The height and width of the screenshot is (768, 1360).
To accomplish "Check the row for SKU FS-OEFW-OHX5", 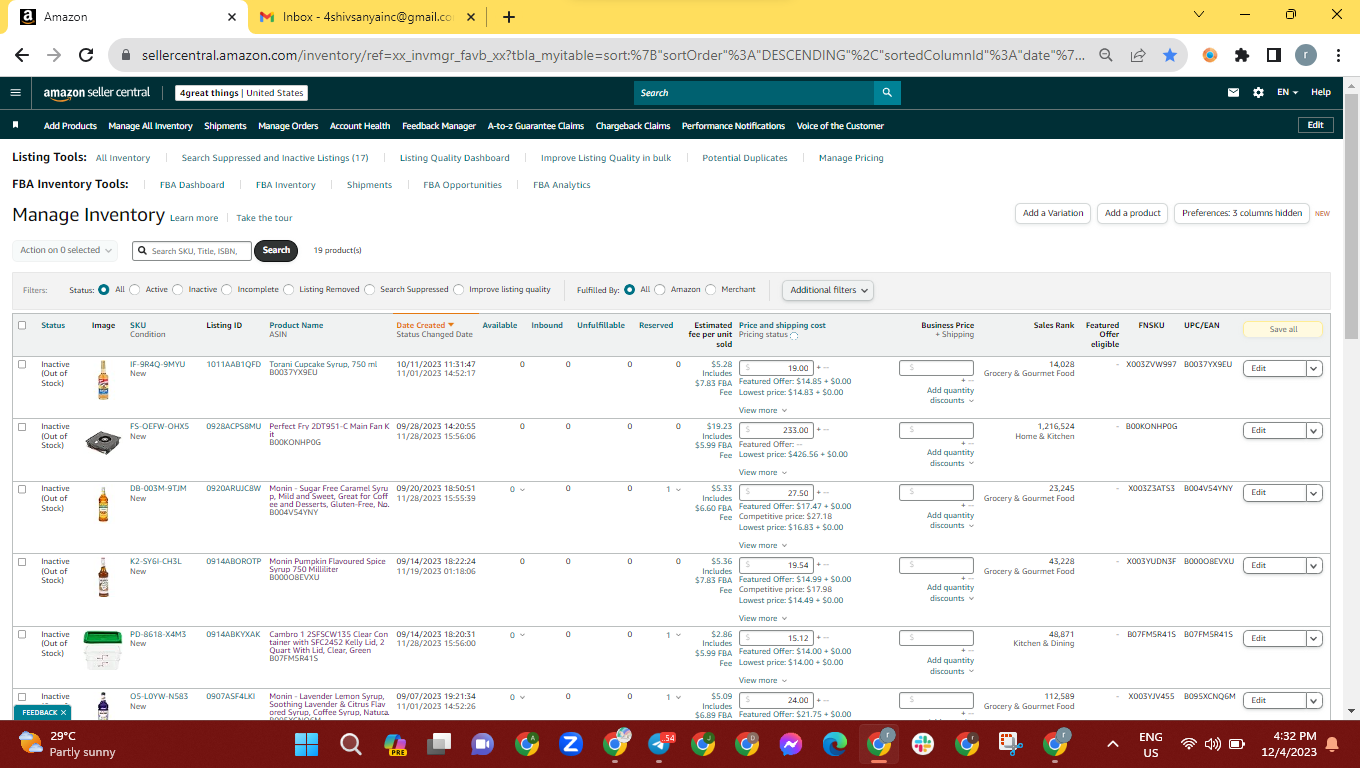I will 22,427.
